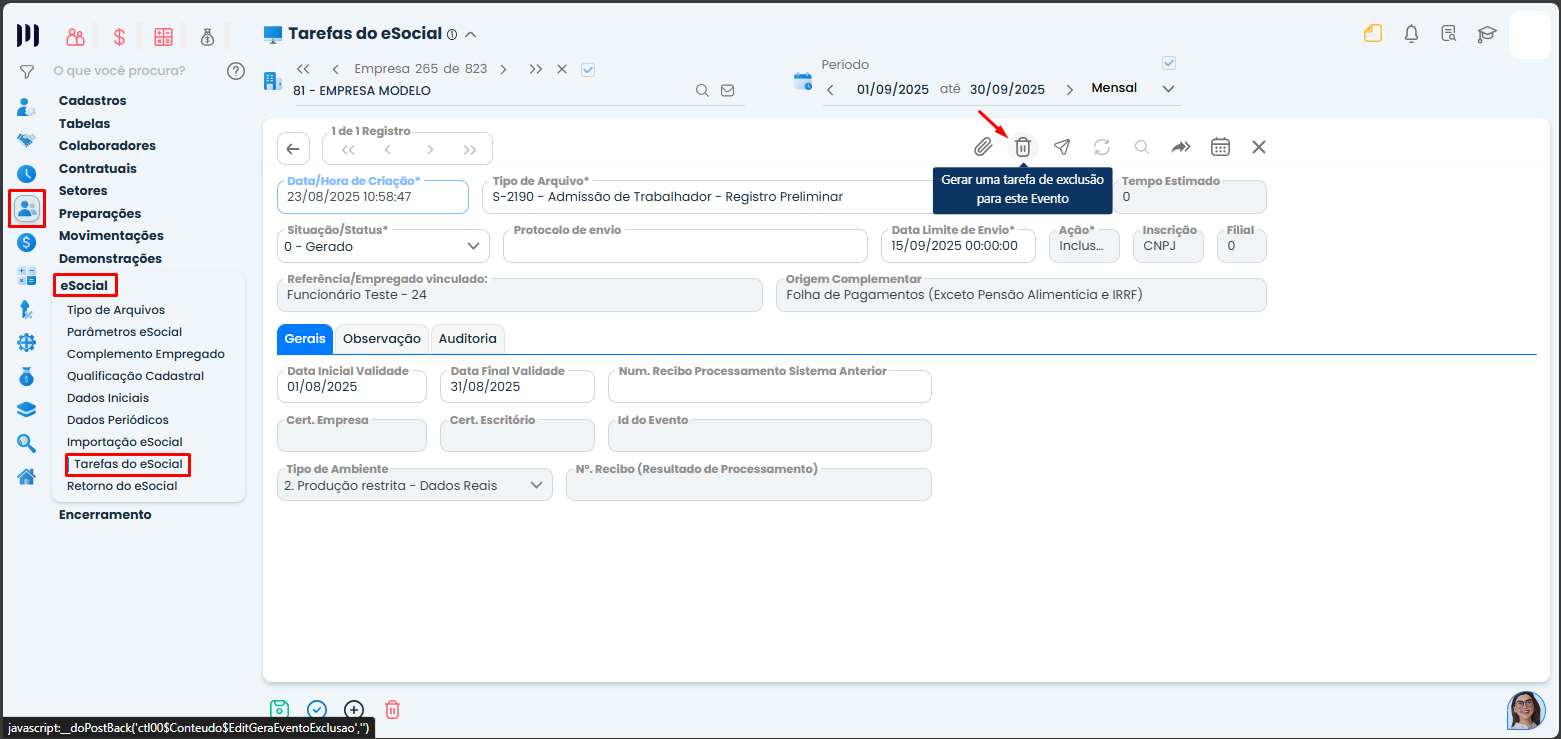Screen dimensions: 1561x739
Task: Expand the Encerramento menu section
Action: pyautogui.click(x=105, y=515)
